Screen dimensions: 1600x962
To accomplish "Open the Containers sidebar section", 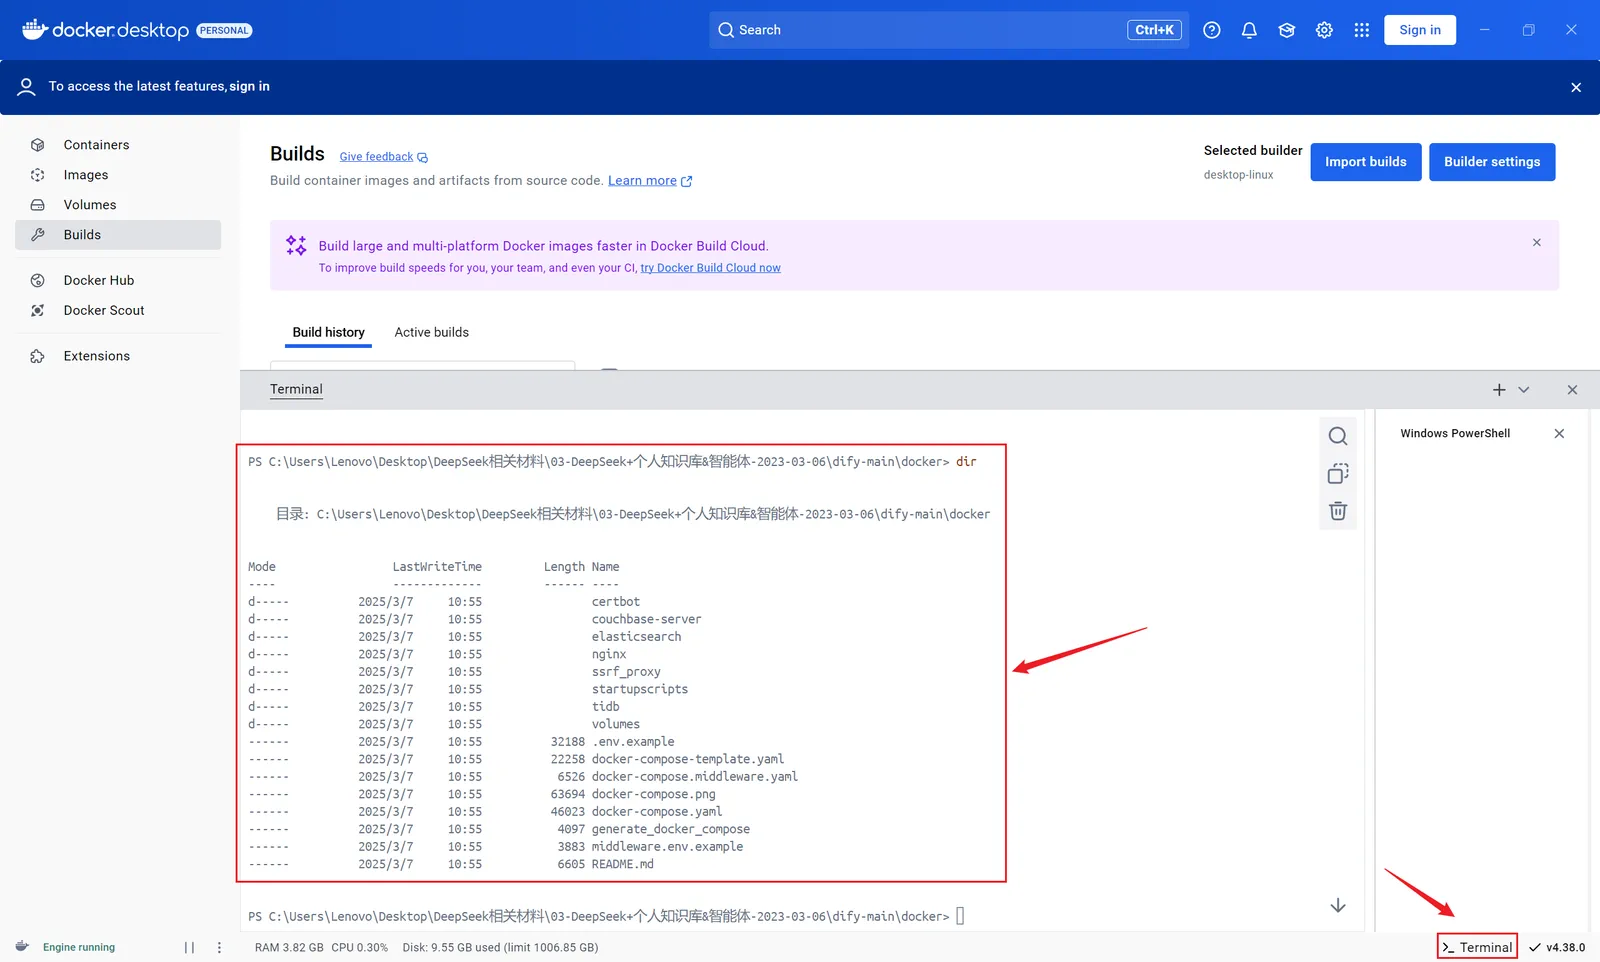I will pos(118,145).
